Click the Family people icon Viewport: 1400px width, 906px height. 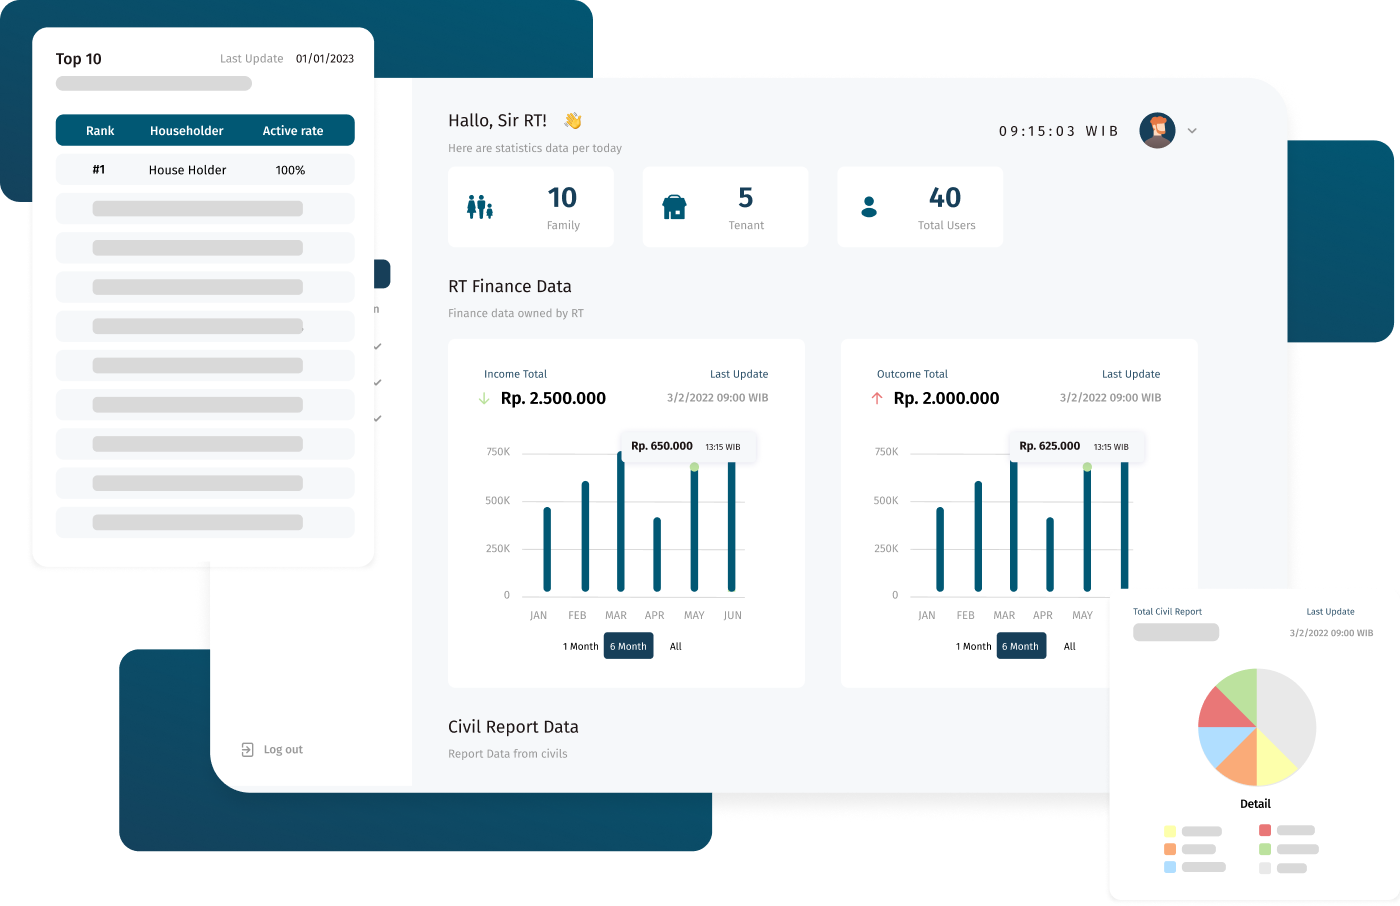pos(480,207)
